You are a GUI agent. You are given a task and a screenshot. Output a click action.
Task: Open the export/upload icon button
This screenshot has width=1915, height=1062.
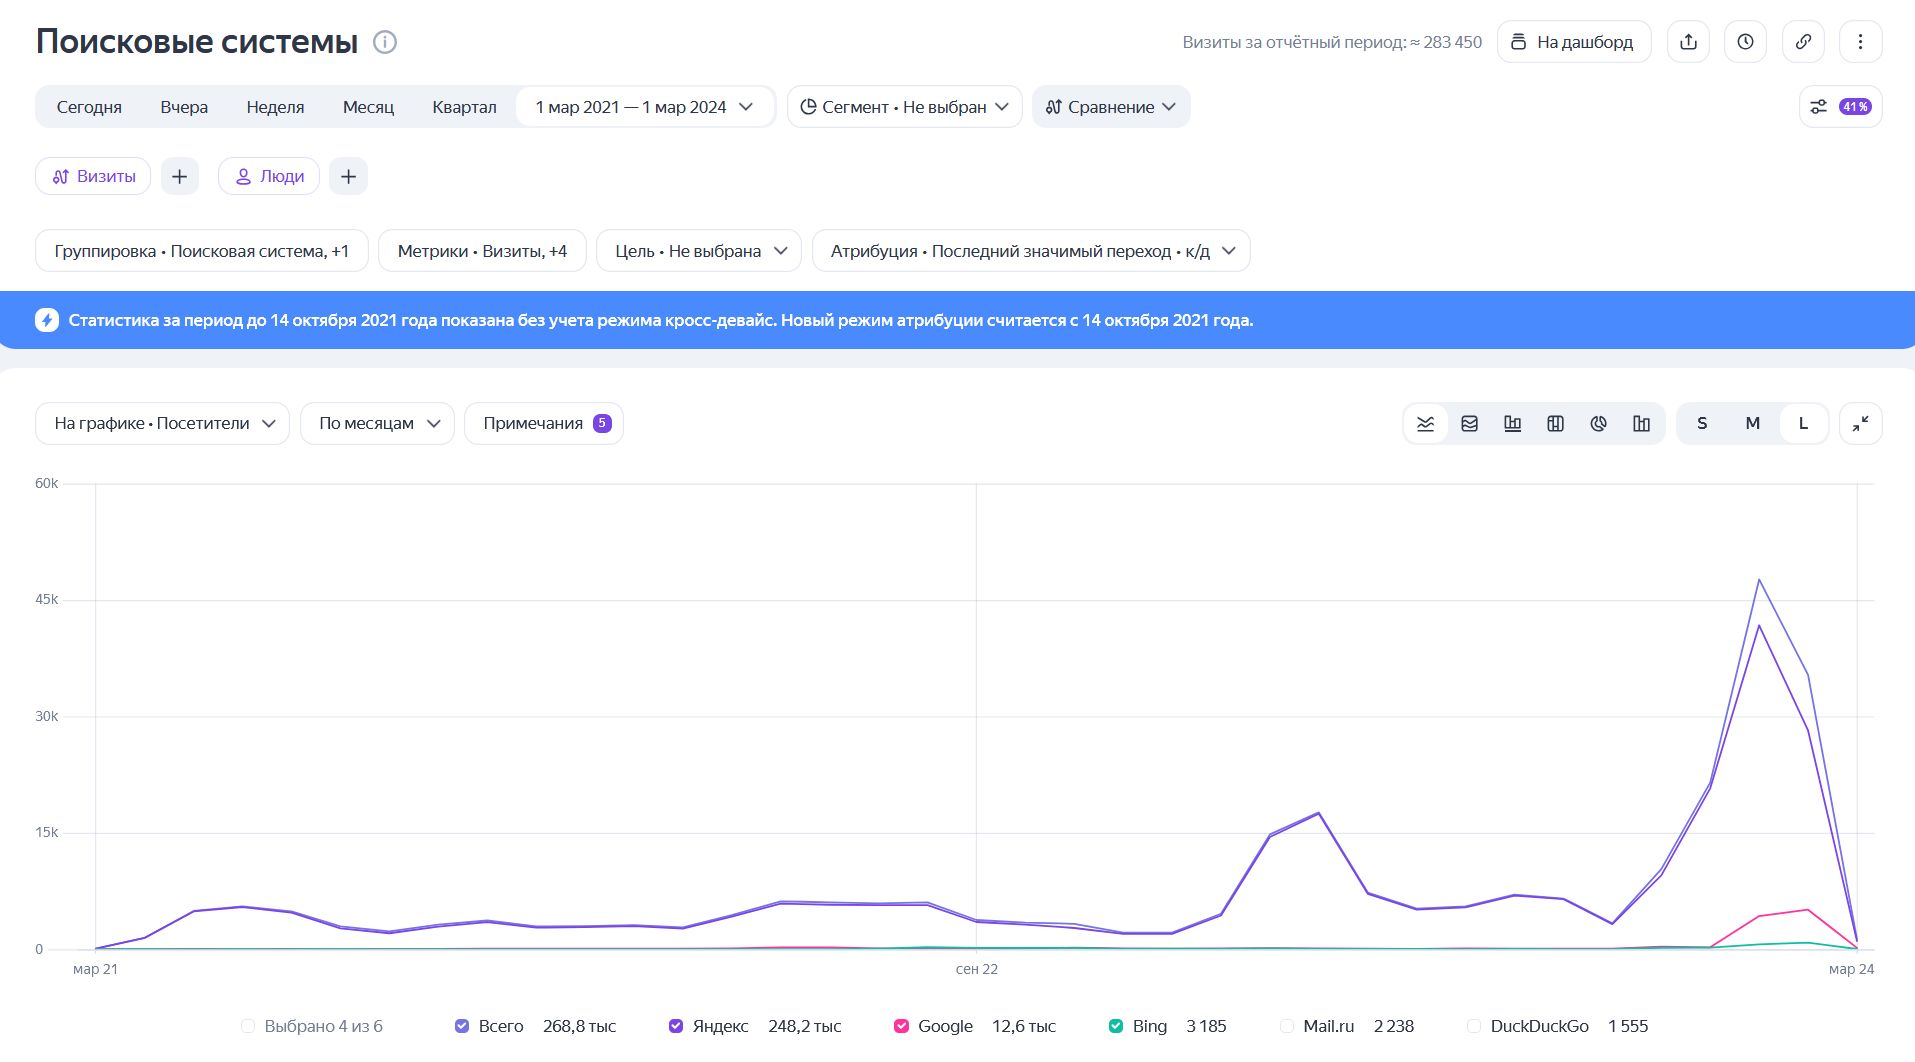pos(1688,42)
